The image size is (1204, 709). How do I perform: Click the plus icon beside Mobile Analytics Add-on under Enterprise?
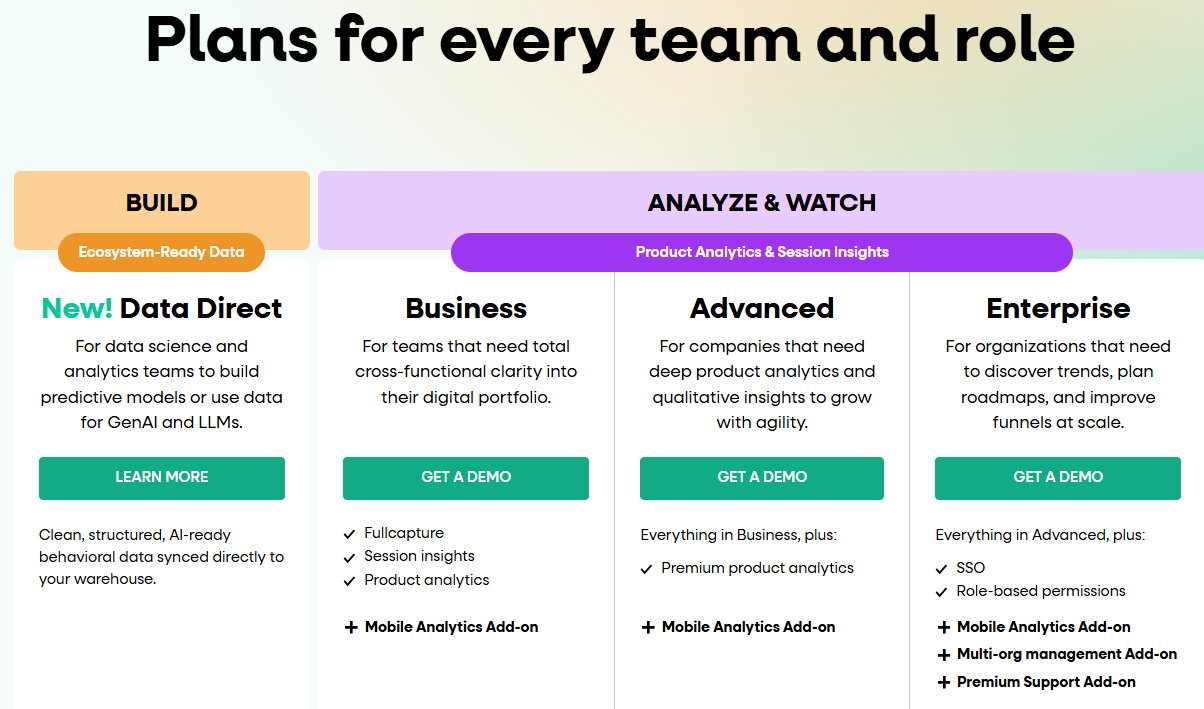click(x=944, y=627)
